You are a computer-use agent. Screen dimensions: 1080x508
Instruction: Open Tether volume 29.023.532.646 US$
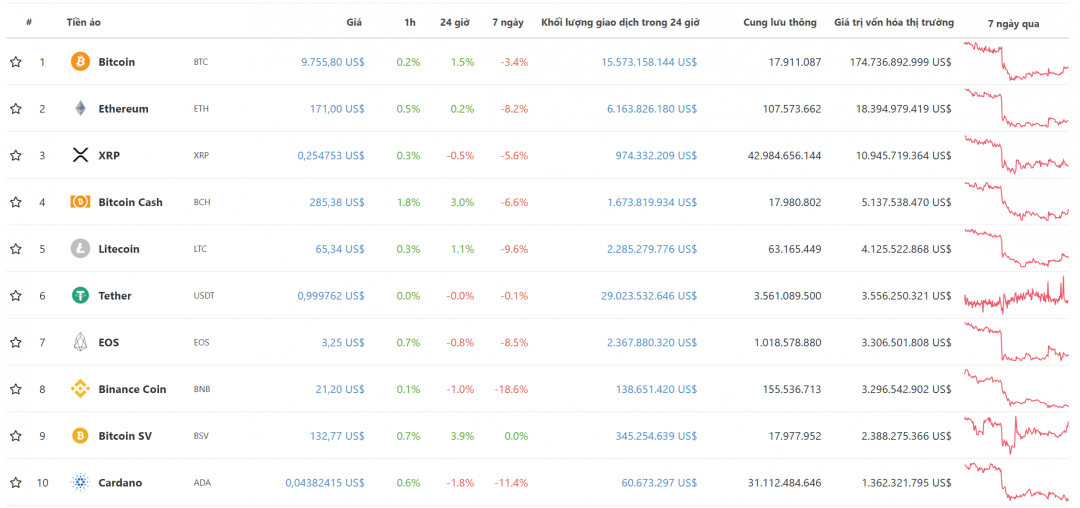649,296
